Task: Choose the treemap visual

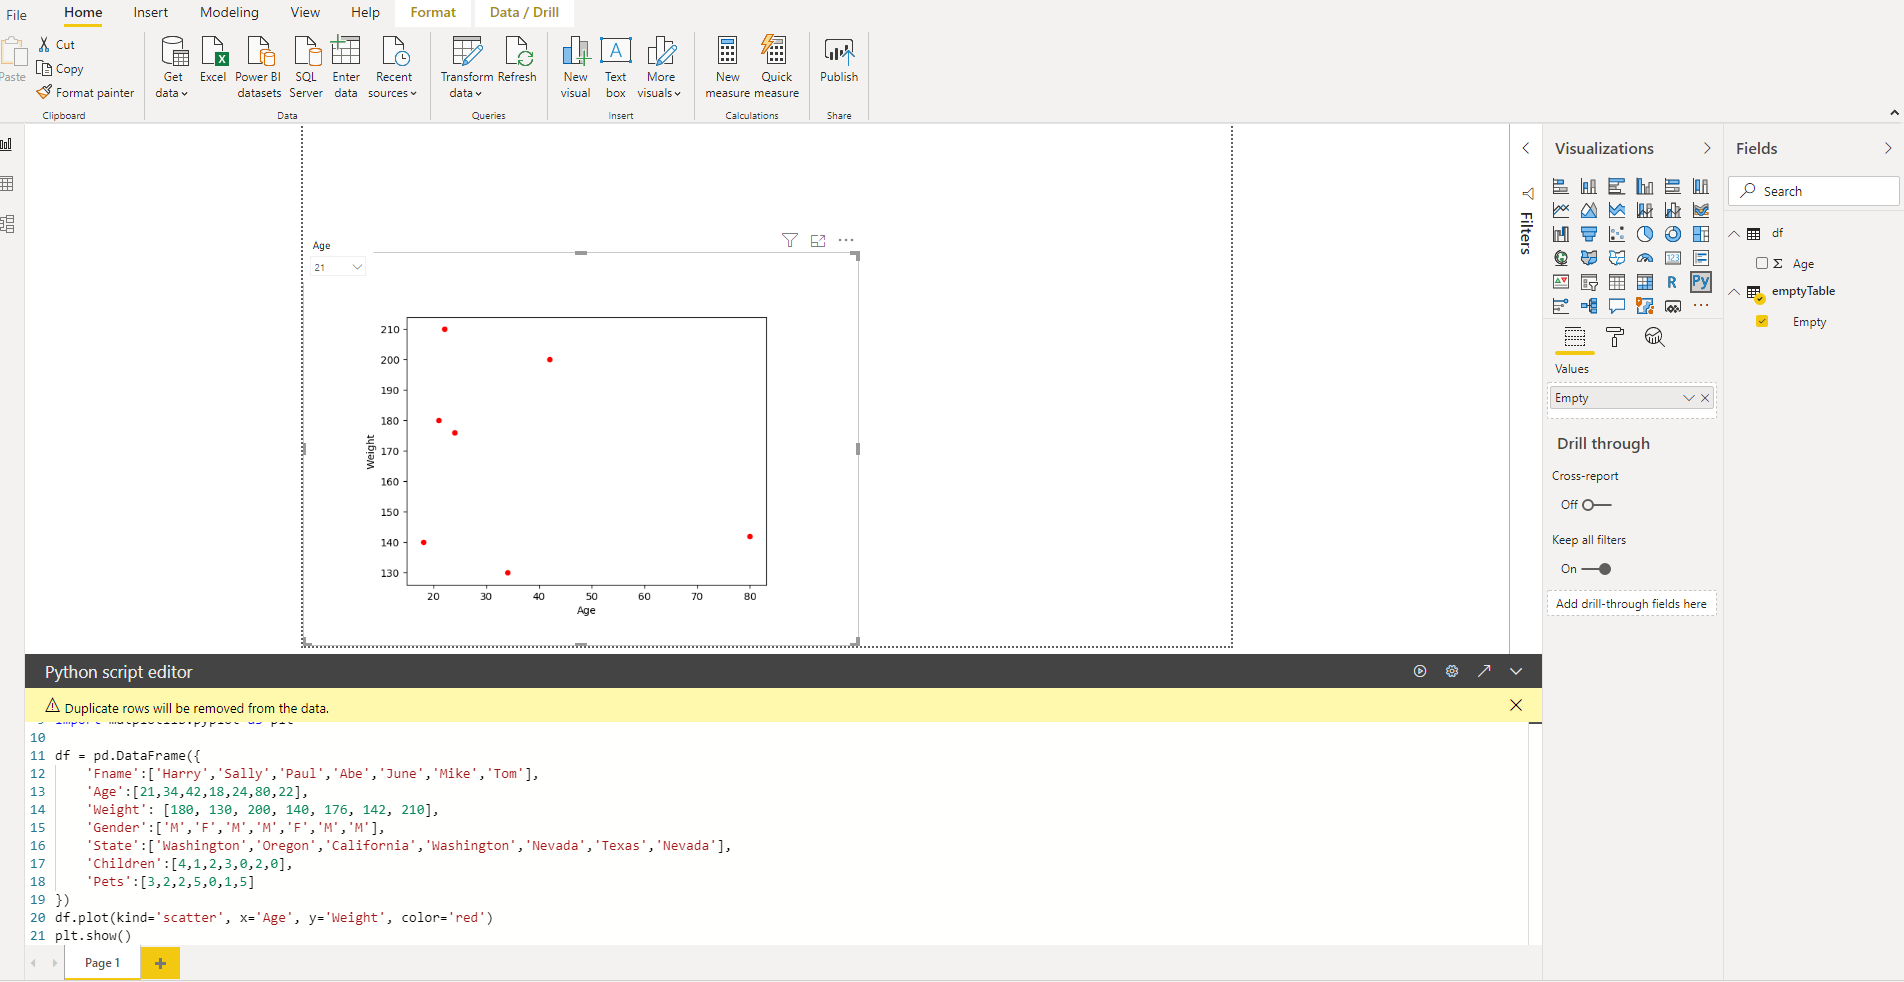Action: click(1700, 234)
